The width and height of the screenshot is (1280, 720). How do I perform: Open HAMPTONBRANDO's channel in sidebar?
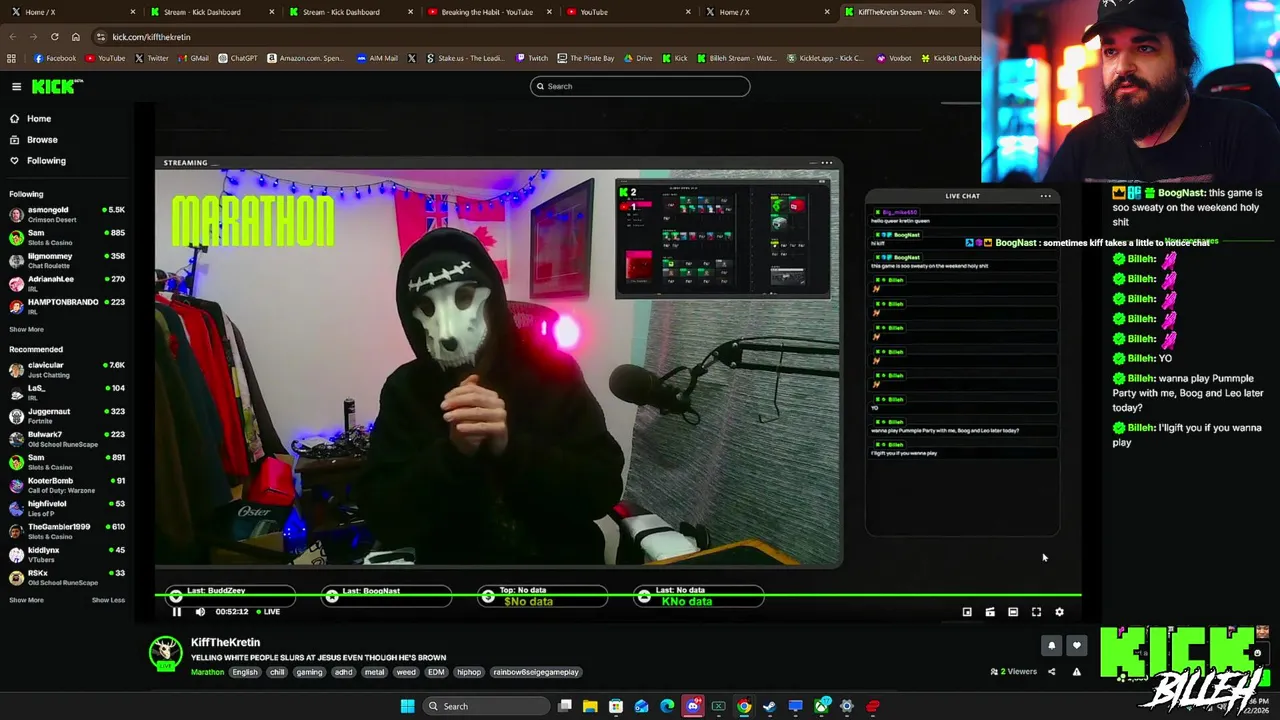66,307
